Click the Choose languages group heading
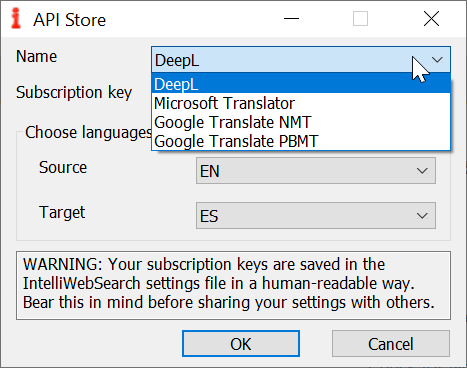Screen dimensions: 467x368 coord(89,132)
